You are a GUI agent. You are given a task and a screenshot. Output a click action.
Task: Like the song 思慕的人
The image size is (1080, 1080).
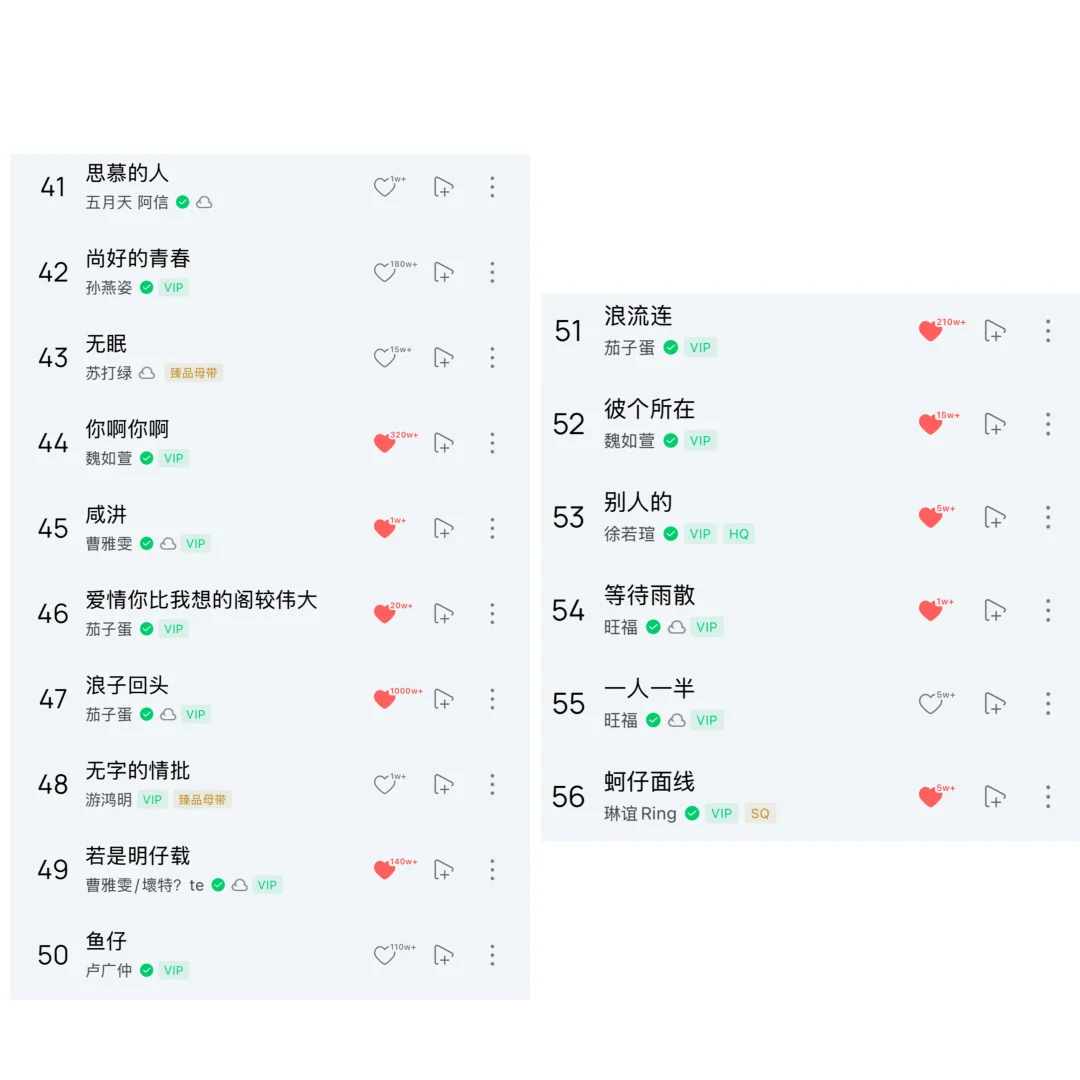coord(384,187)
